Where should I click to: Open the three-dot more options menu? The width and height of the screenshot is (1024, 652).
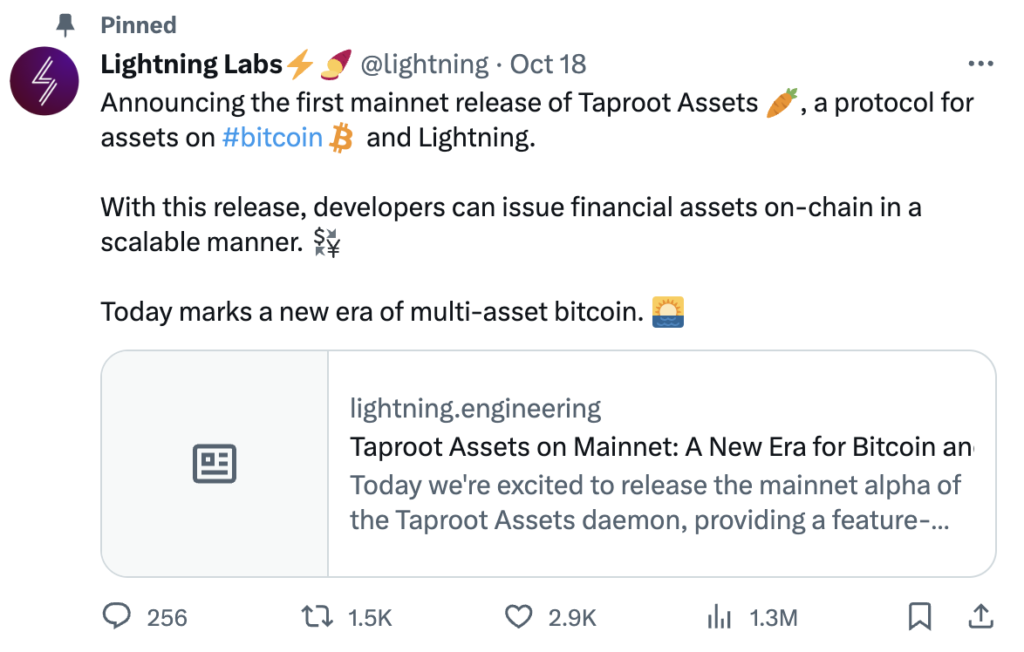[981, 63]
